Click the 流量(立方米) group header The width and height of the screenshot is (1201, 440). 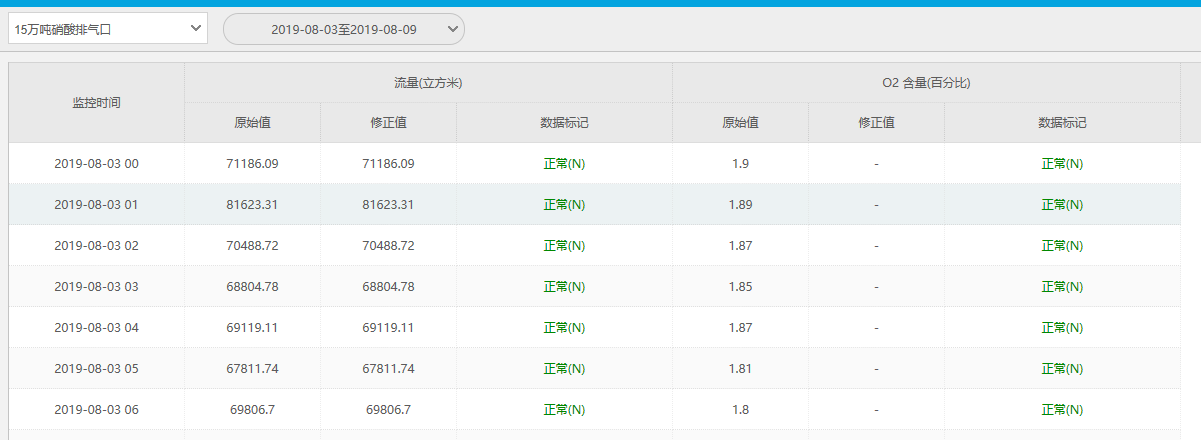428,83
